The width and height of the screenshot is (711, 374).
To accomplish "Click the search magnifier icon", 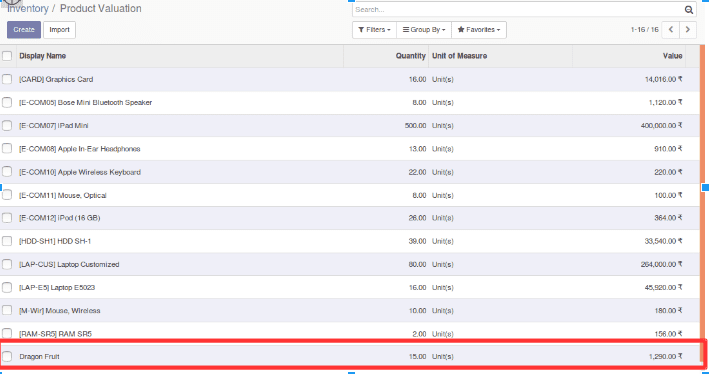I will tap(688, 10).
